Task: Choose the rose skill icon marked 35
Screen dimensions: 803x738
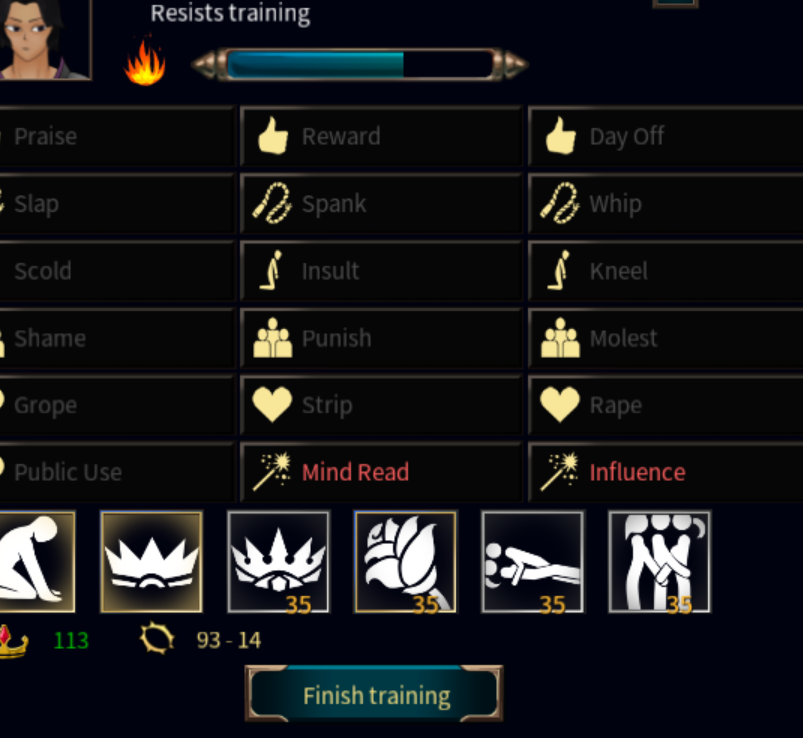Action: [x=406, y=562]
